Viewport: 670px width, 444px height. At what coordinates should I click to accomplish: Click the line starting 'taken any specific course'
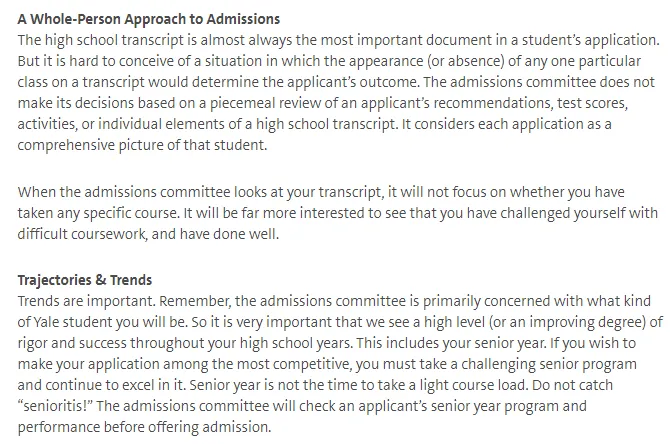point(338,213)
